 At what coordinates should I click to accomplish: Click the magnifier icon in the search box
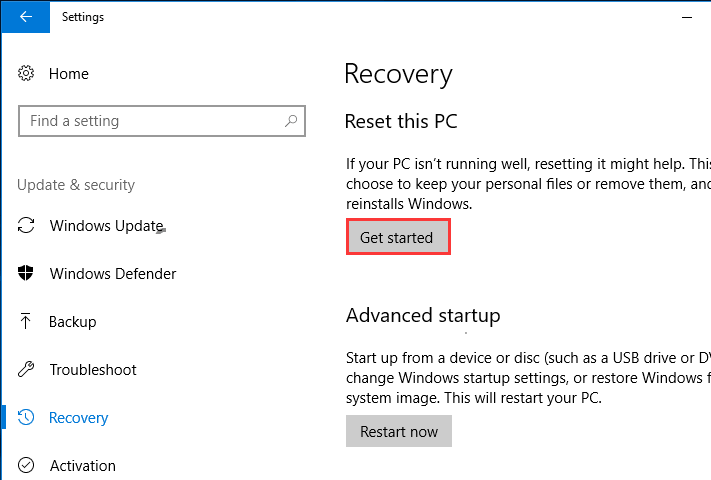(x=291, y=121)
